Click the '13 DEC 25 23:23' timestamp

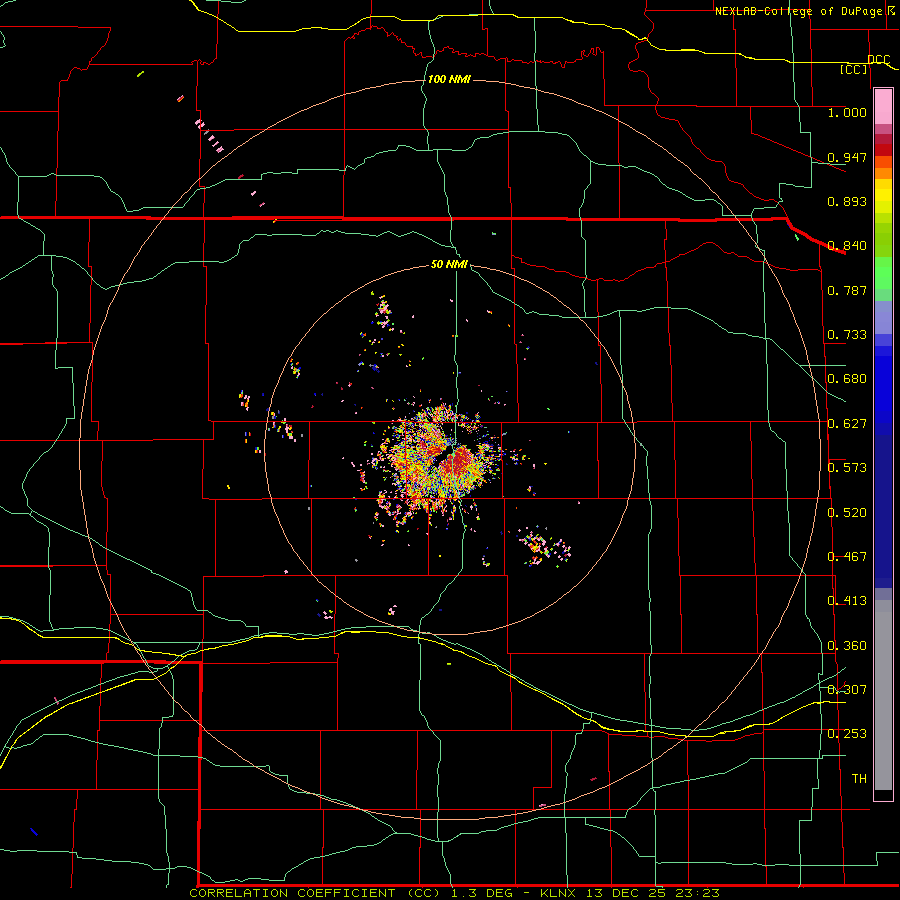click(653, 893)
